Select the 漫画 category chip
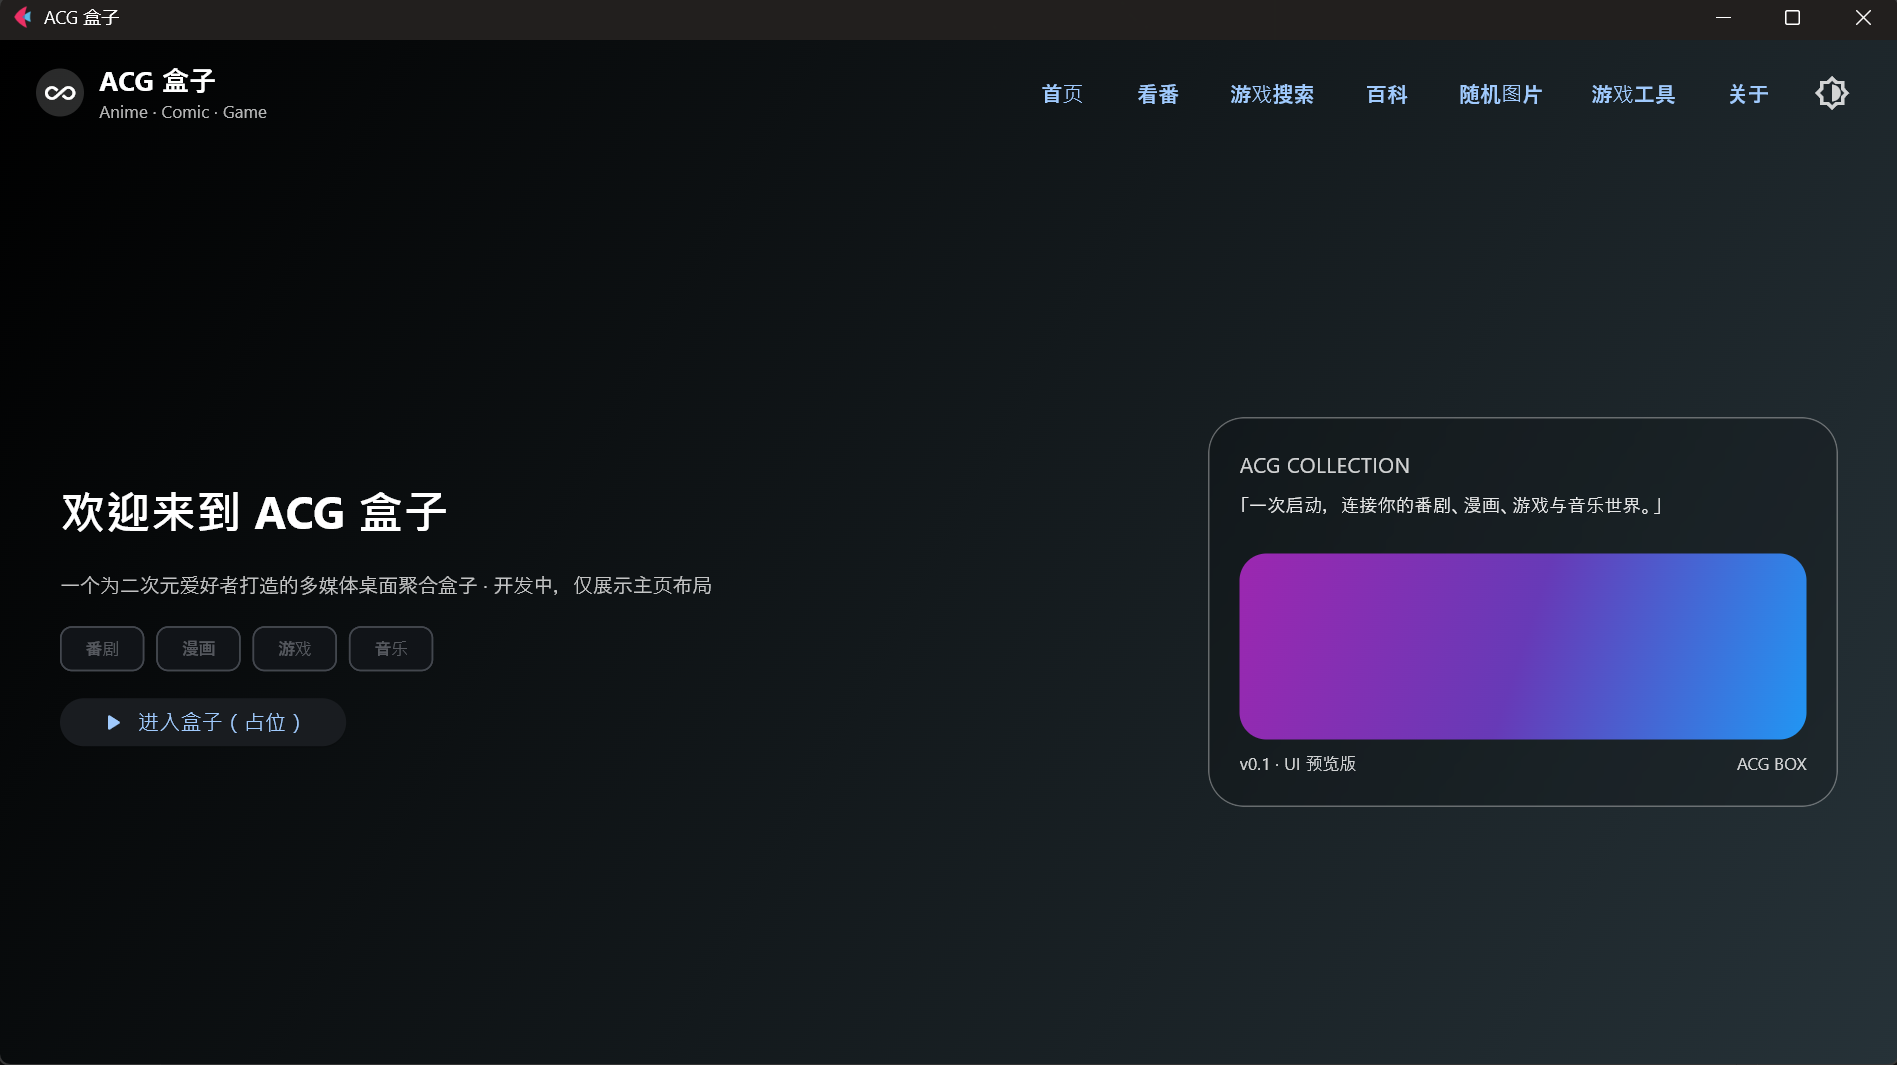The height and width of the screenshot is (1065, 1897). pos(197,648)
